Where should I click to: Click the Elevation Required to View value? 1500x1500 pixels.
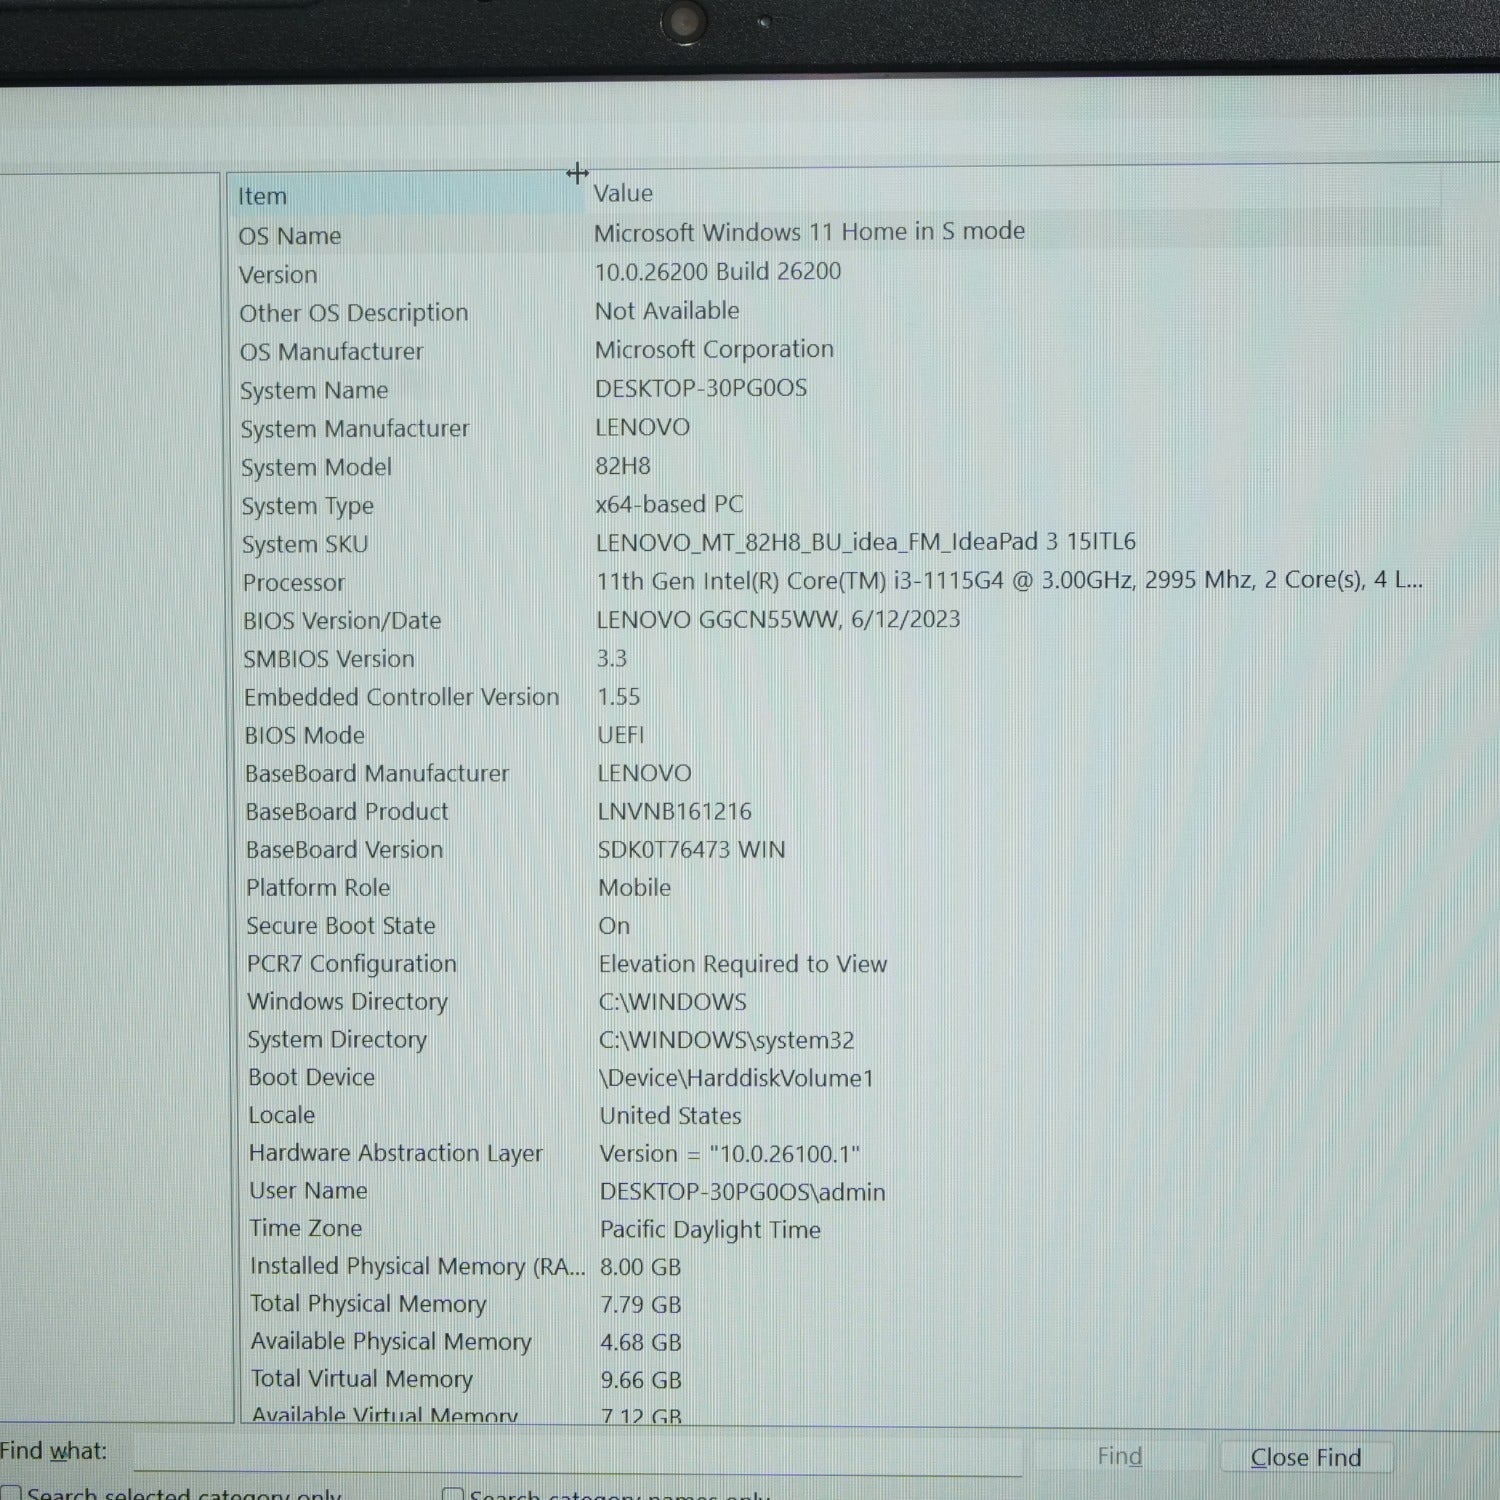coord(743,964)
